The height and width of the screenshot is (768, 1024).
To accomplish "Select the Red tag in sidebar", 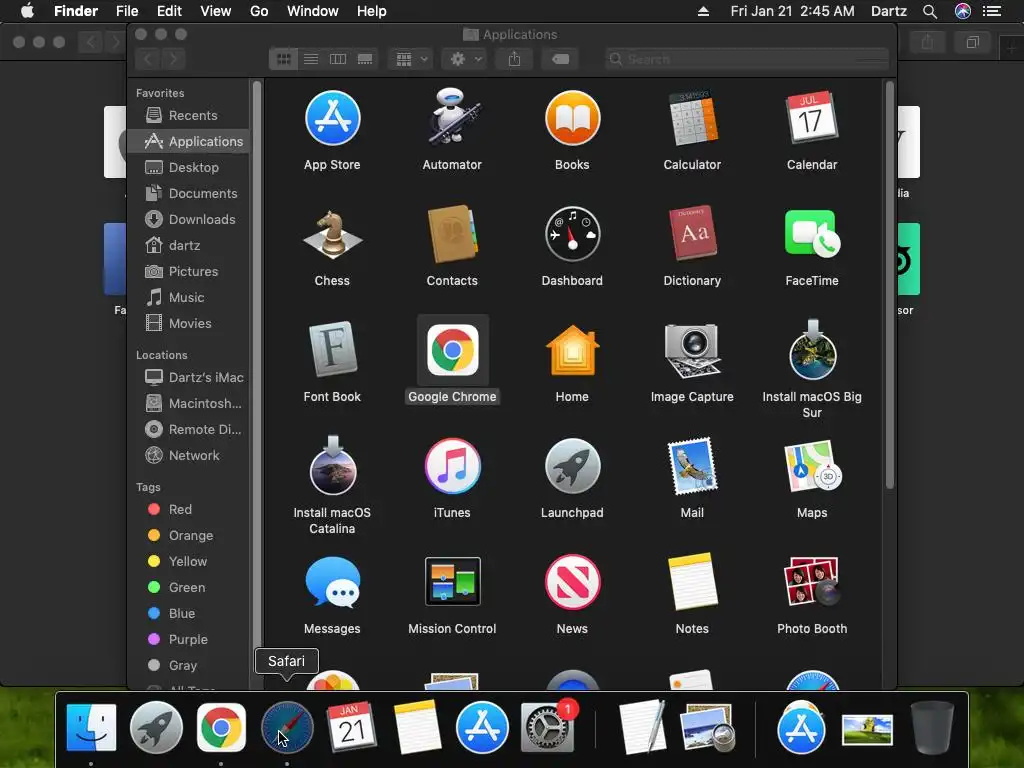I will (x=188, y=509).
